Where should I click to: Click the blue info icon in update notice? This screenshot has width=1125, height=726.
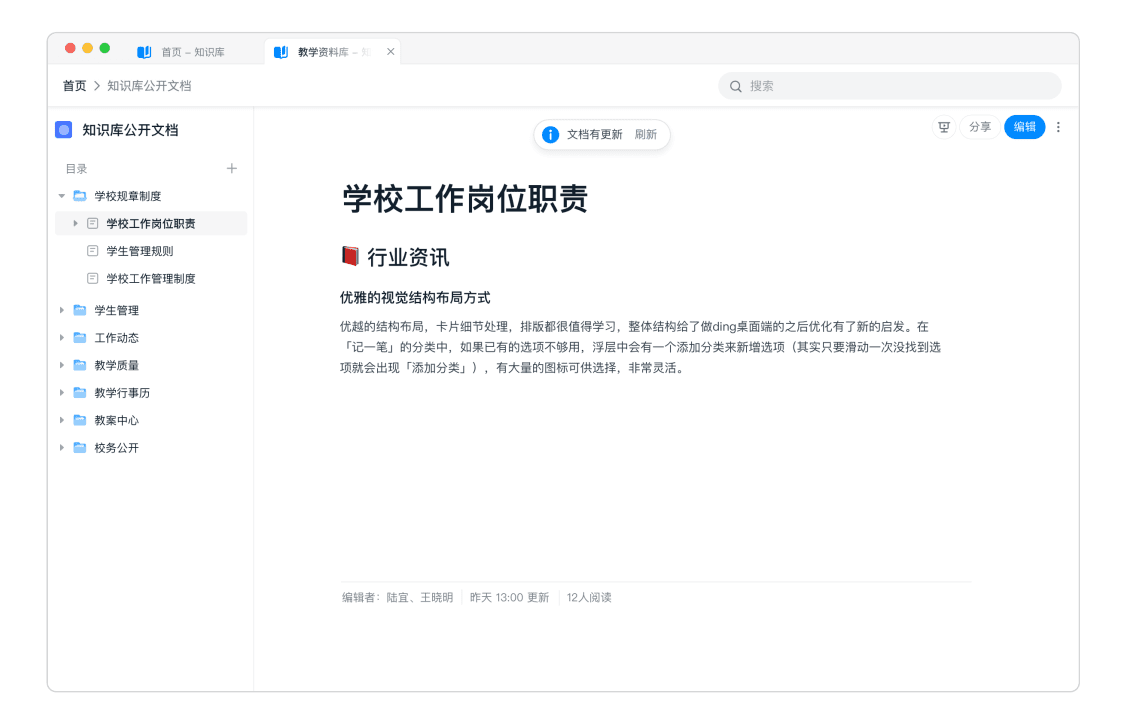pos(550,134)
